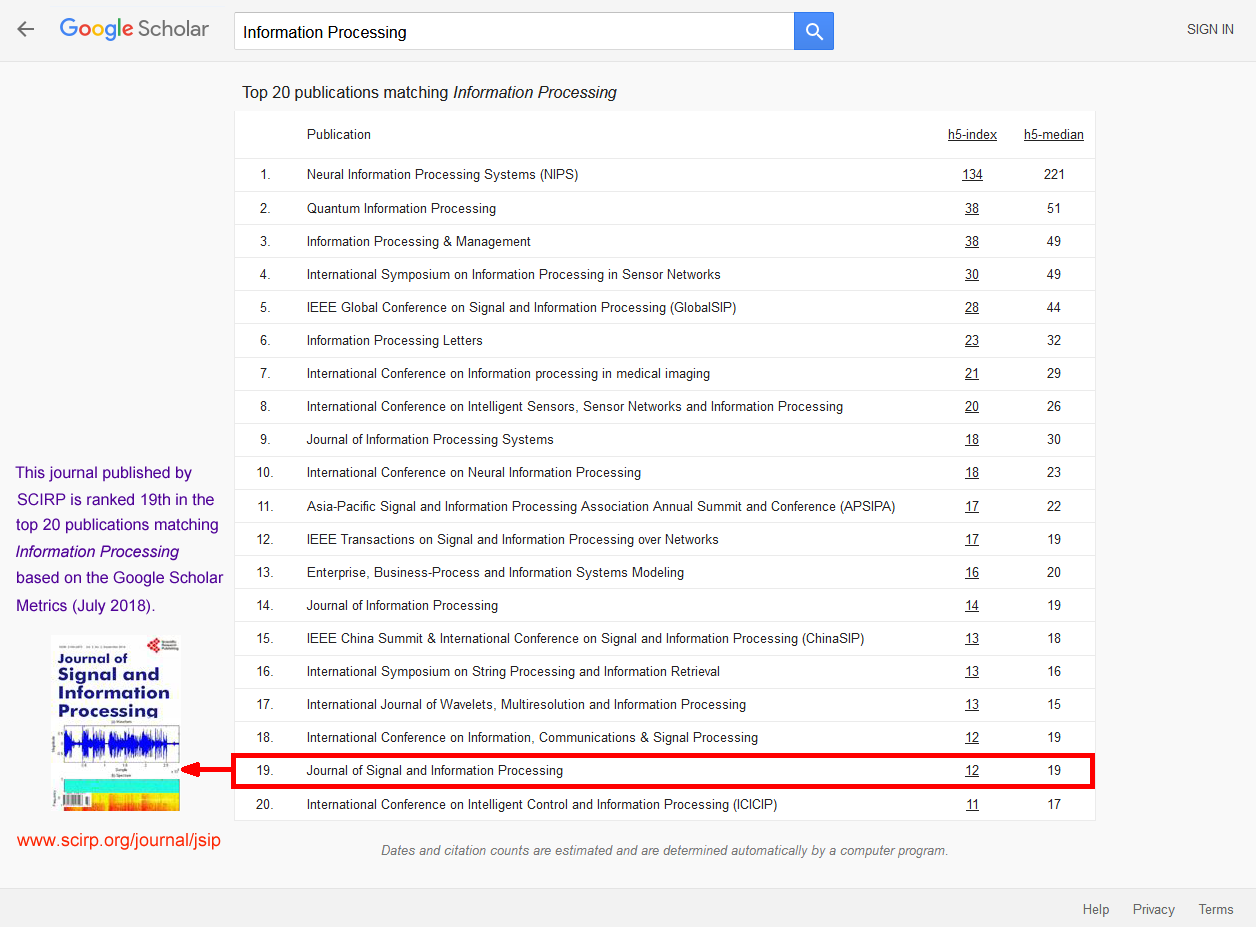The height and width of the screenshot is (927, 1256).
Task: Select Journal of Signal and Information Processing row title
Action: point(435,771)
